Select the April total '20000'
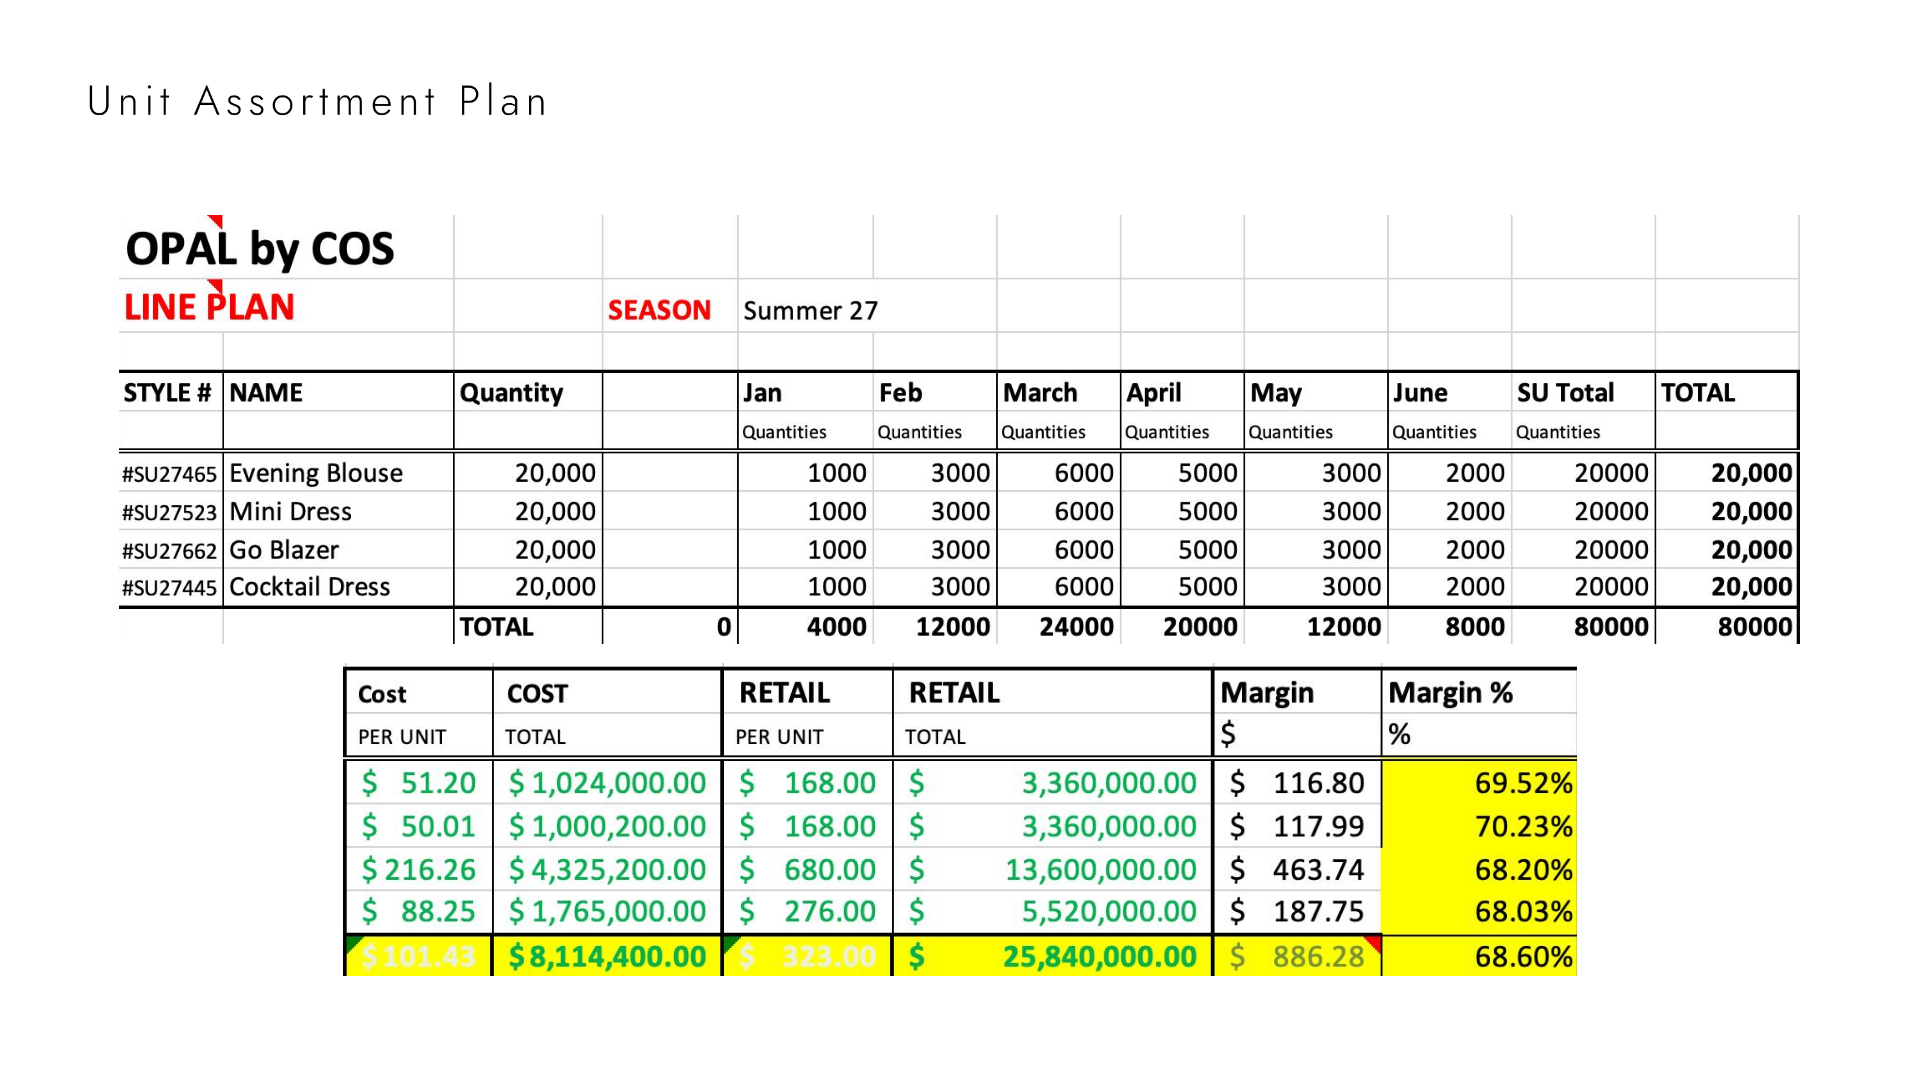Viewport: 1920px width, 1080px height. (1200, 627)
